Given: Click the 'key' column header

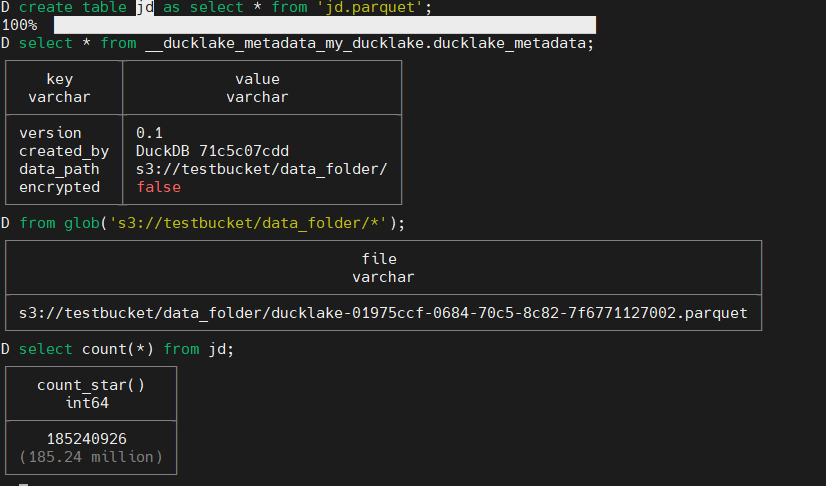Looking at the screenshot, I should pos(60,79).
